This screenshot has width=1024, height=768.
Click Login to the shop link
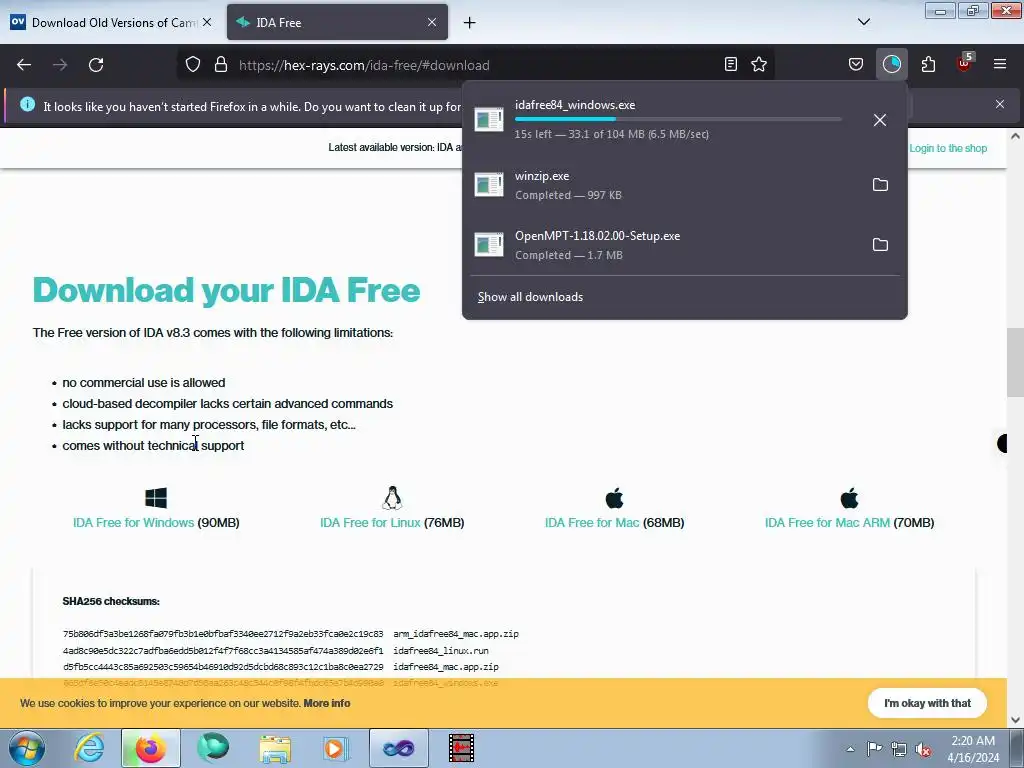948,148
